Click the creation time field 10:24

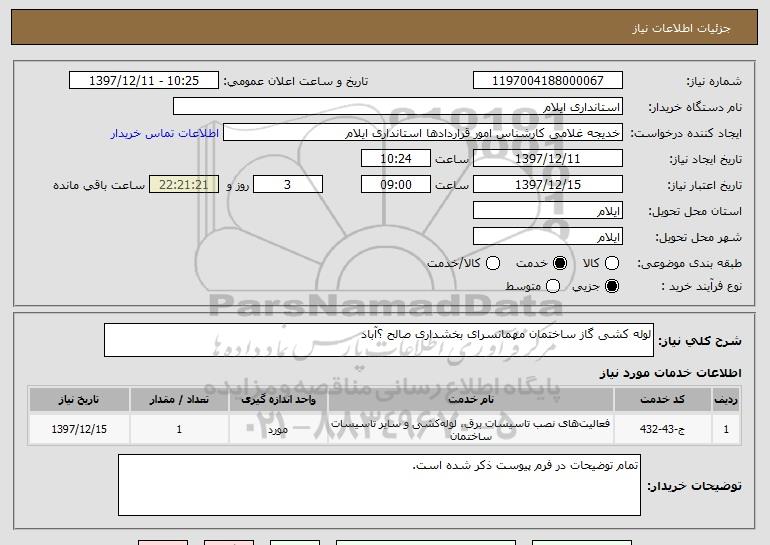(x=396, y=159)
